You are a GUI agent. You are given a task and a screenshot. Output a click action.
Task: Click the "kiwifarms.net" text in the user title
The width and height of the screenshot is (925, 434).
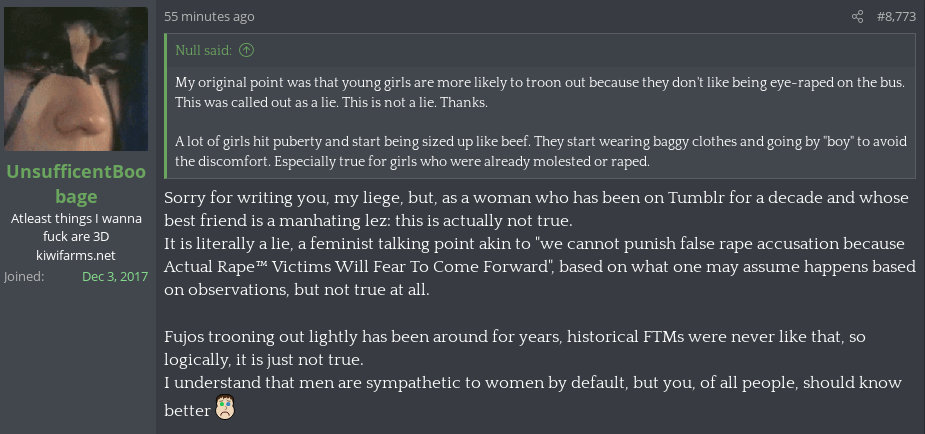click(x=76, y=255)
